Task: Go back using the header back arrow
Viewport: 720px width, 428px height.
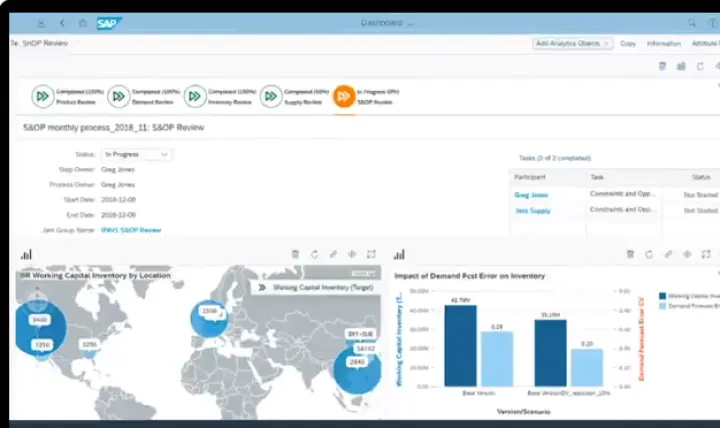Action: 62,23
